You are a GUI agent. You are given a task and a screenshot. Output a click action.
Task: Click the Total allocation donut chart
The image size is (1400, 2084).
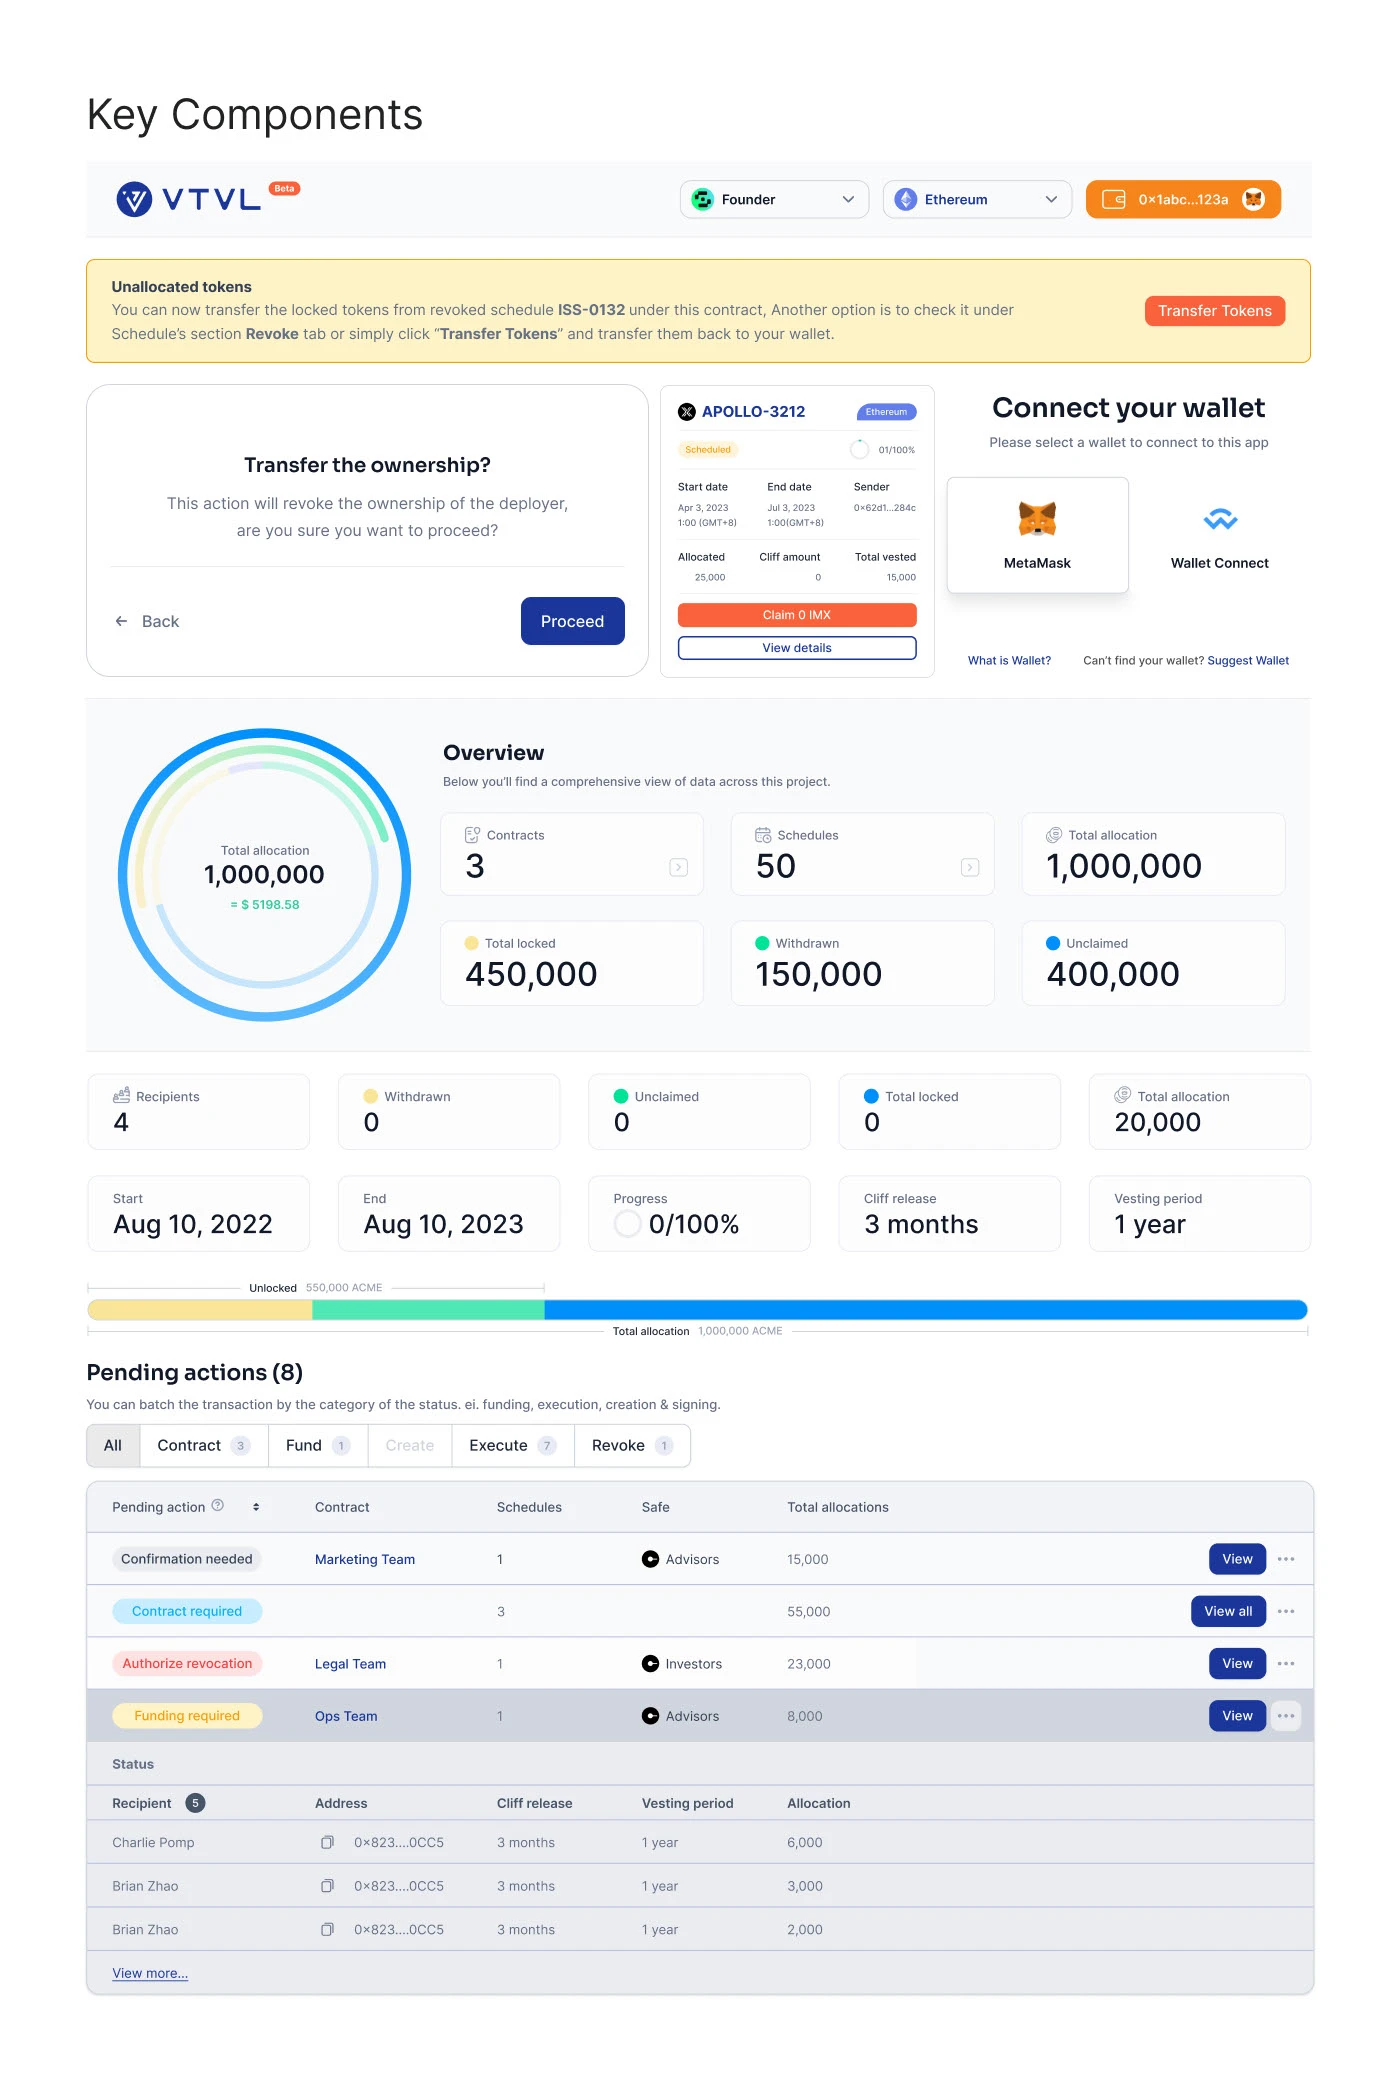click(x=265, y=875)
